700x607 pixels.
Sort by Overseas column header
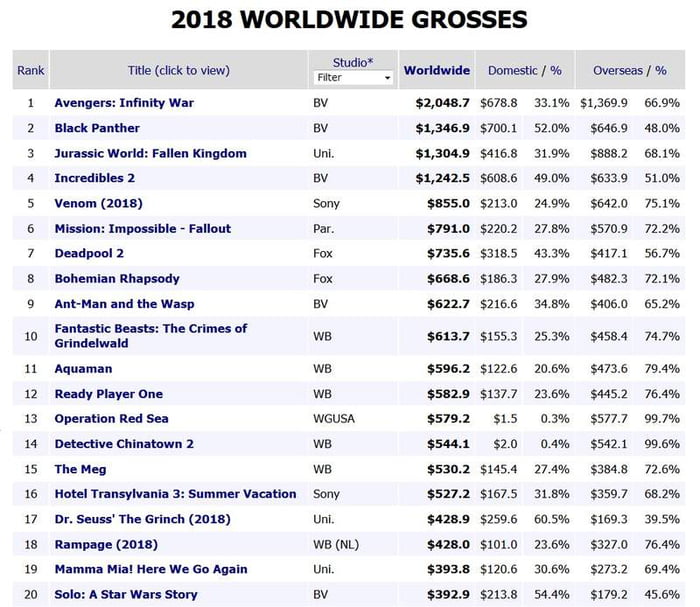618,71
